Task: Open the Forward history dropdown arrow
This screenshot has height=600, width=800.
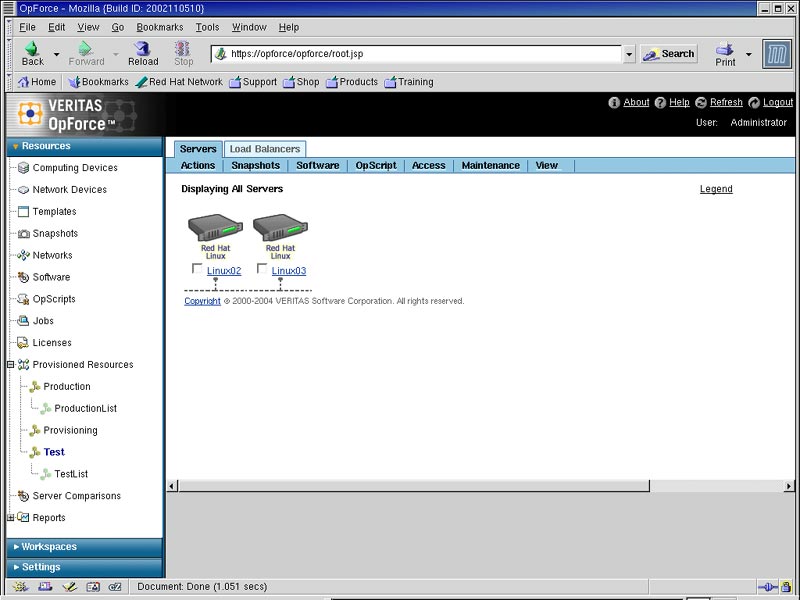Action: coord(116,54)
